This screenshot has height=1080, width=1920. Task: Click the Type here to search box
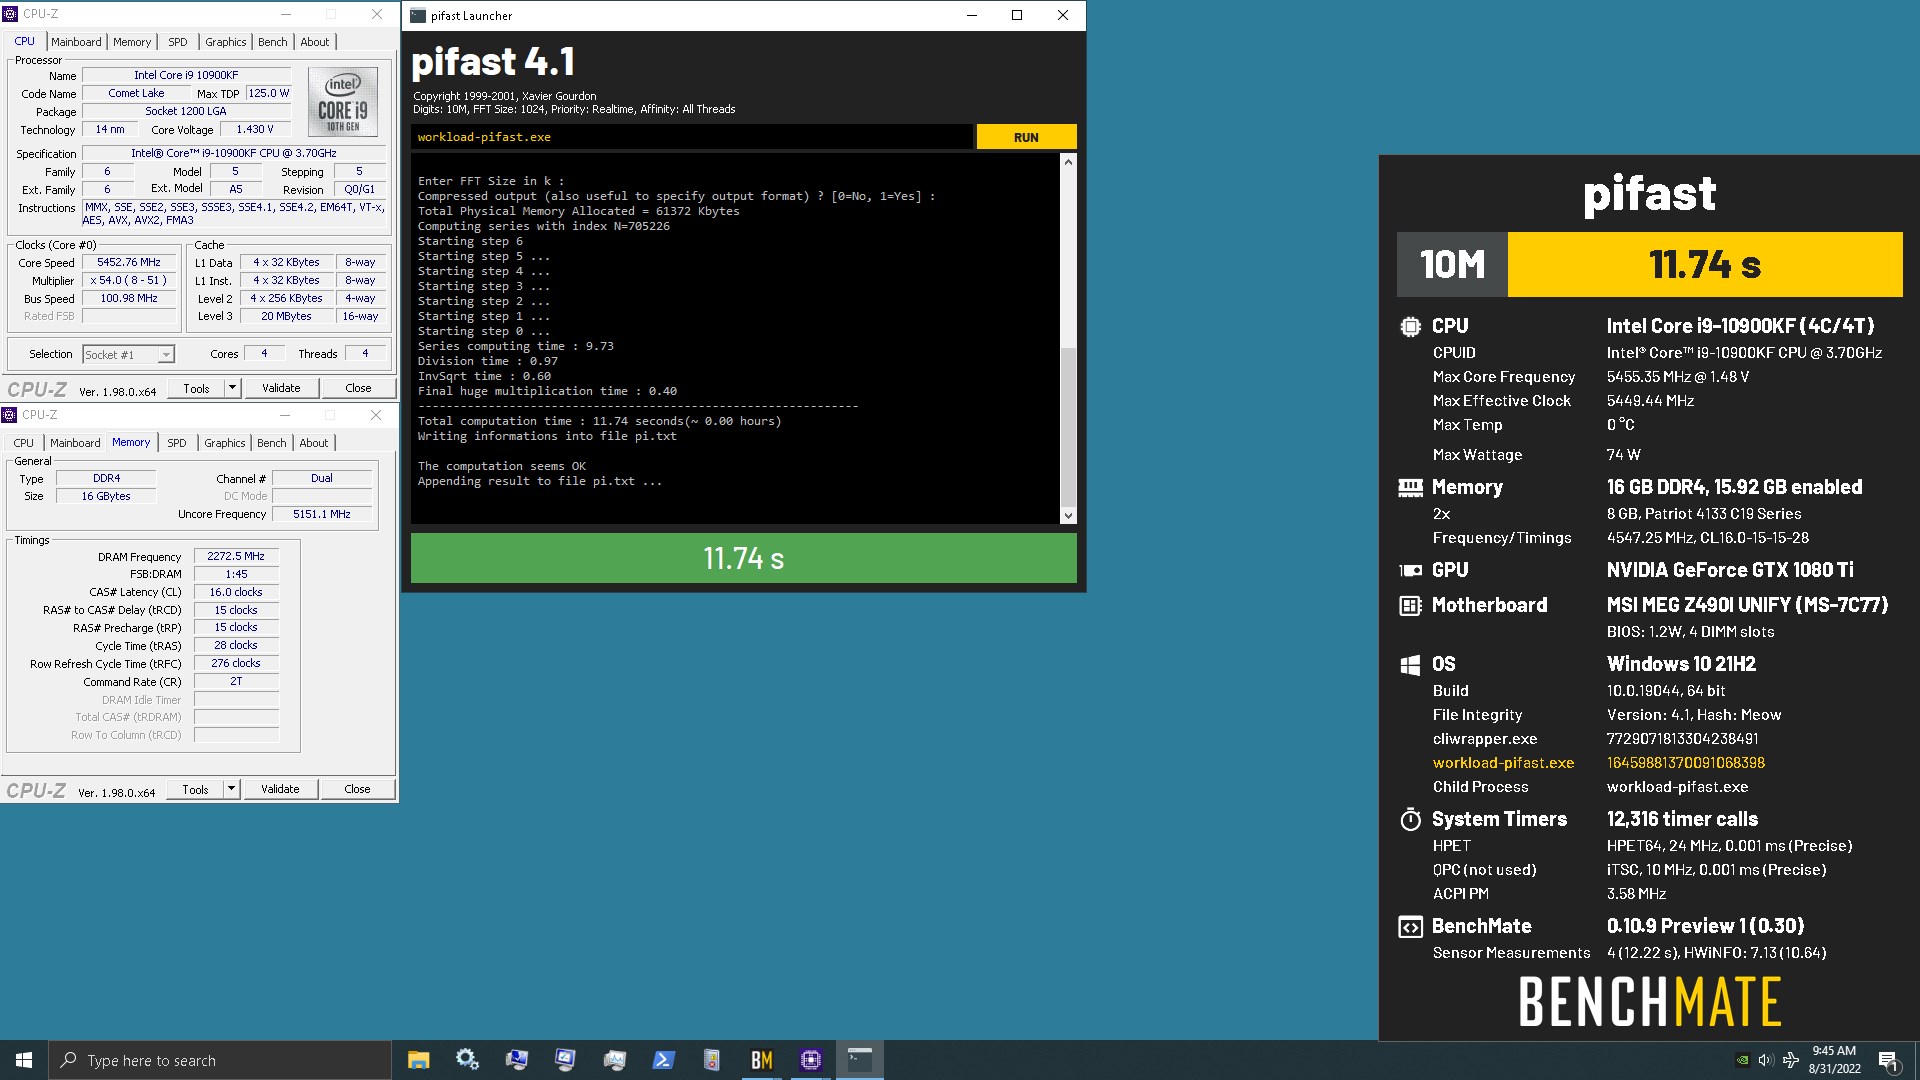click(x=220, y=1060)
